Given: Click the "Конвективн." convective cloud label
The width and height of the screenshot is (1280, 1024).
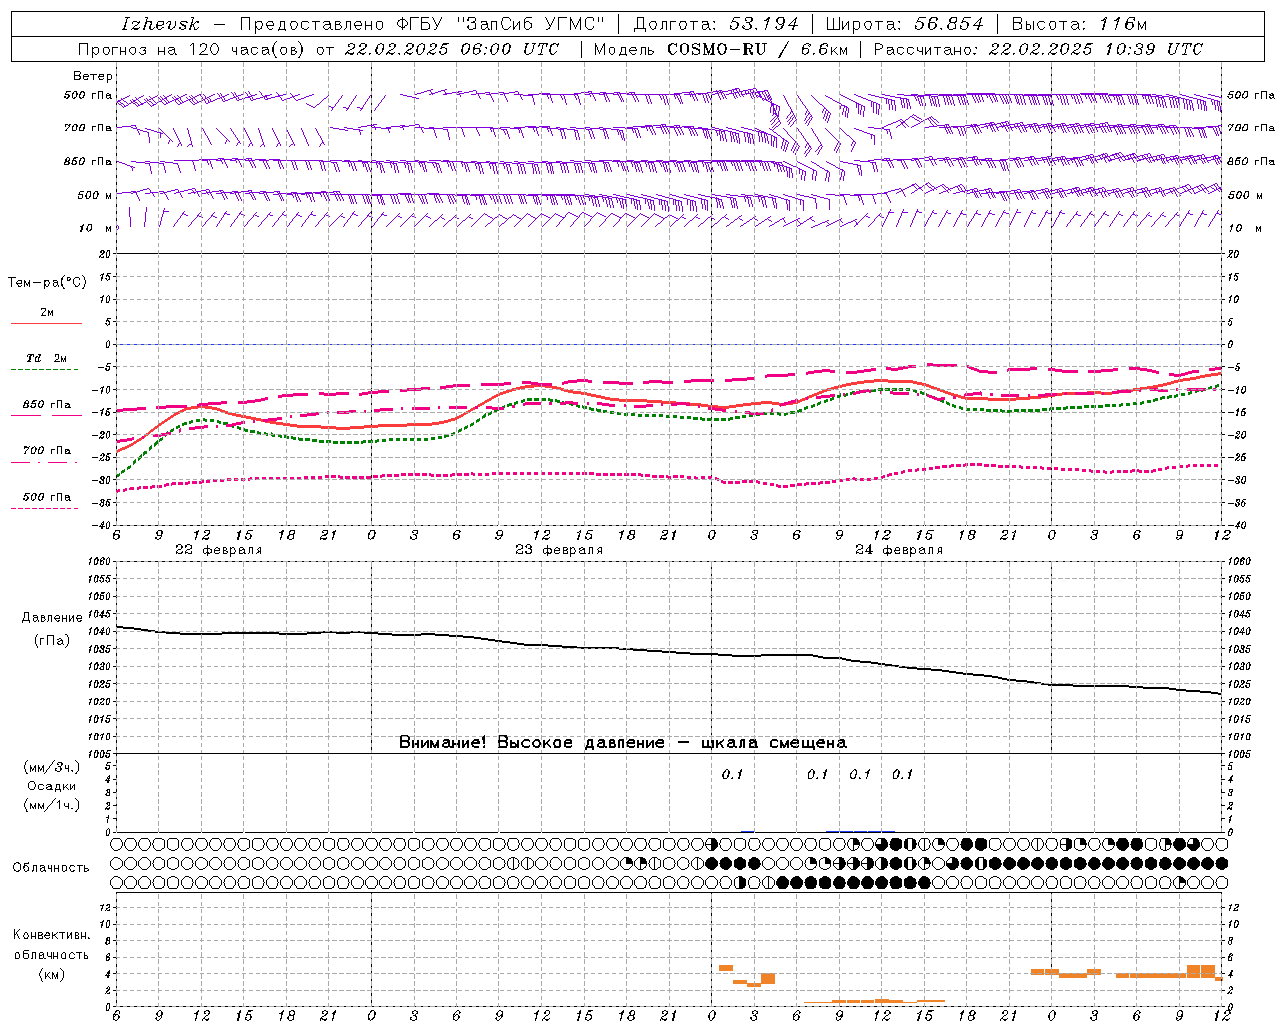Looking at the screenshot, I should tap(52, 936).
